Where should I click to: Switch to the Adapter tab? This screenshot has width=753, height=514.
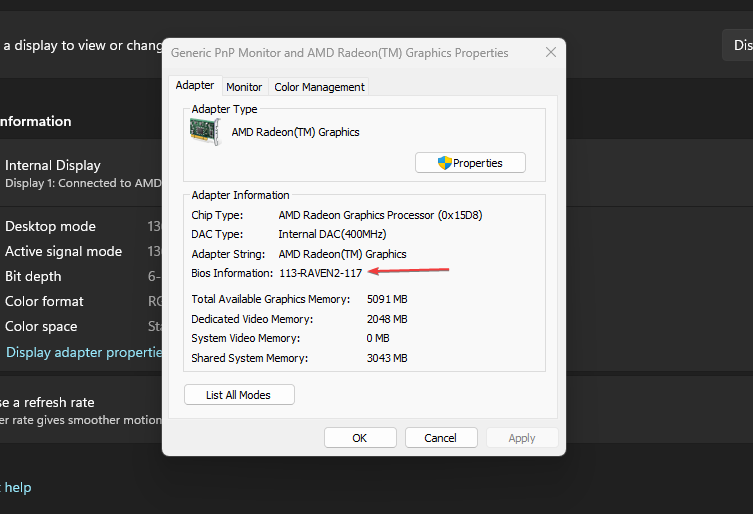point(195,86)
